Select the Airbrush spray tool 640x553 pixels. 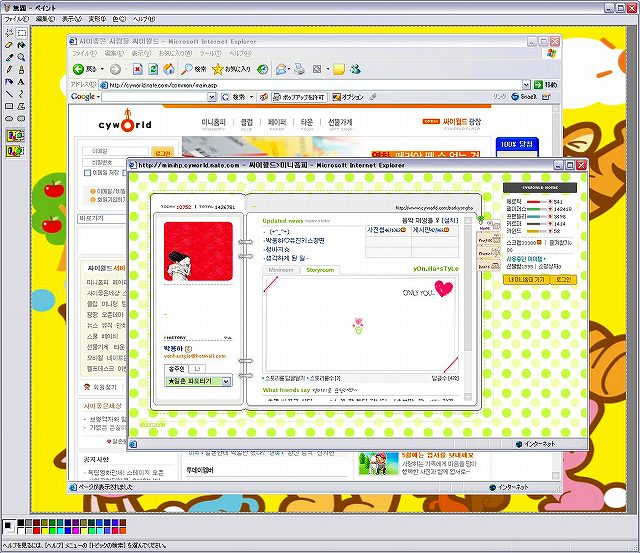9,82
